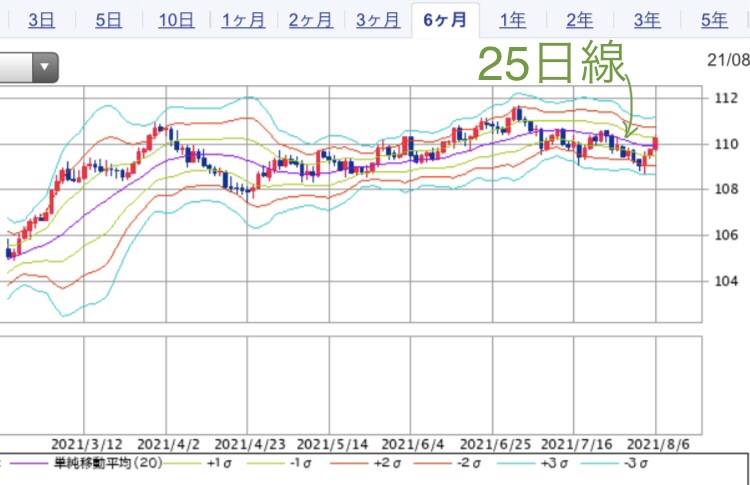Open the dropdown arrow above the chart
Viewport: 750px width, 485px height.
point(45,67)
